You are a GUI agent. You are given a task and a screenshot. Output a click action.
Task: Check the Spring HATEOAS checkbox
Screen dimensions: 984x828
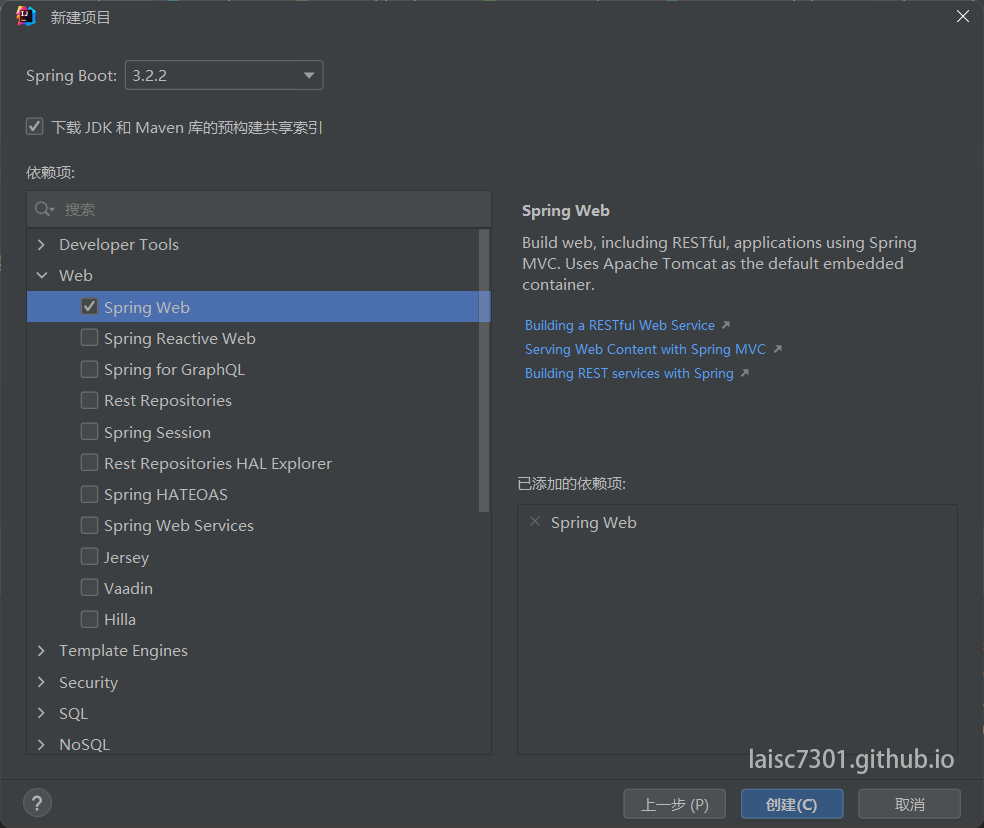(x=89, y=494)
